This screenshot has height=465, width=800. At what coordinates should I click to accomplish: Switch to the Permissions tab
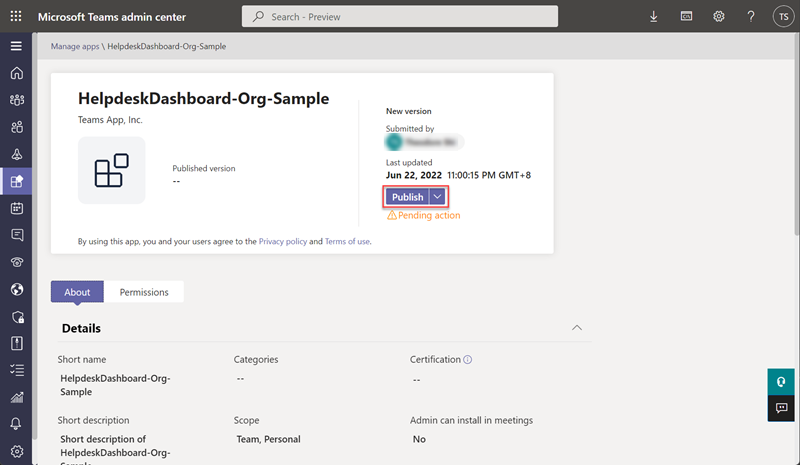coord(144,292)
